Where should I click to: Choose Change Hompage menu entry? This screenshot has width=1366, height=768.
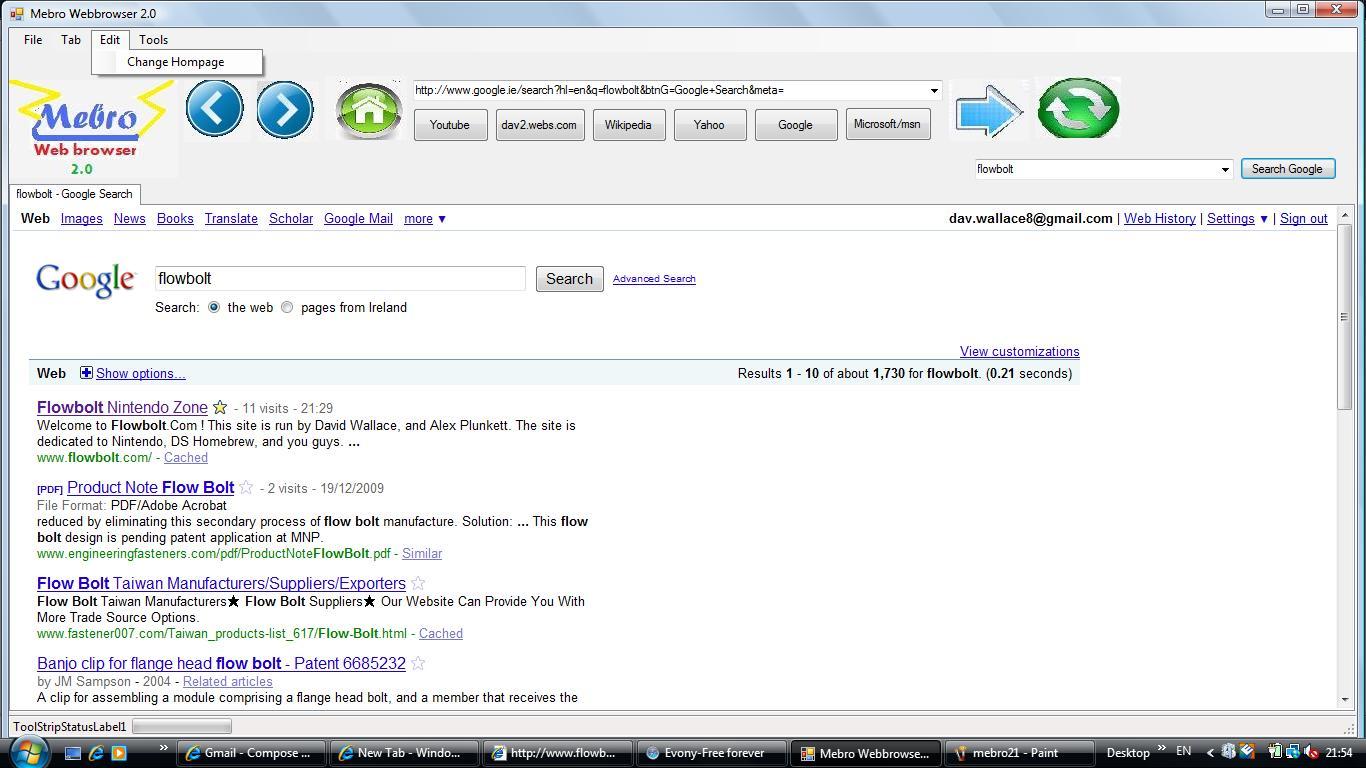pos(176,62)
